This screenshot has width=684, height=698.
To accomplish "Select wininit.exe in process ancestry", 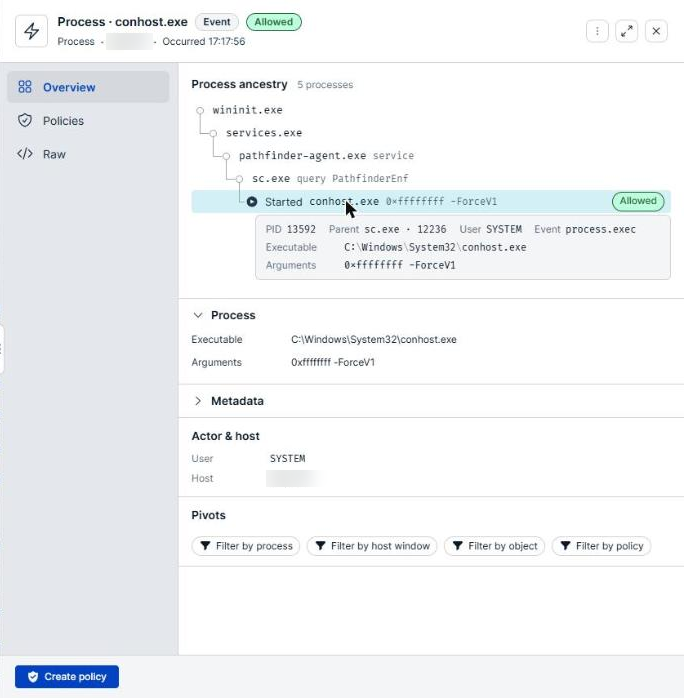I will pos(247,110).
